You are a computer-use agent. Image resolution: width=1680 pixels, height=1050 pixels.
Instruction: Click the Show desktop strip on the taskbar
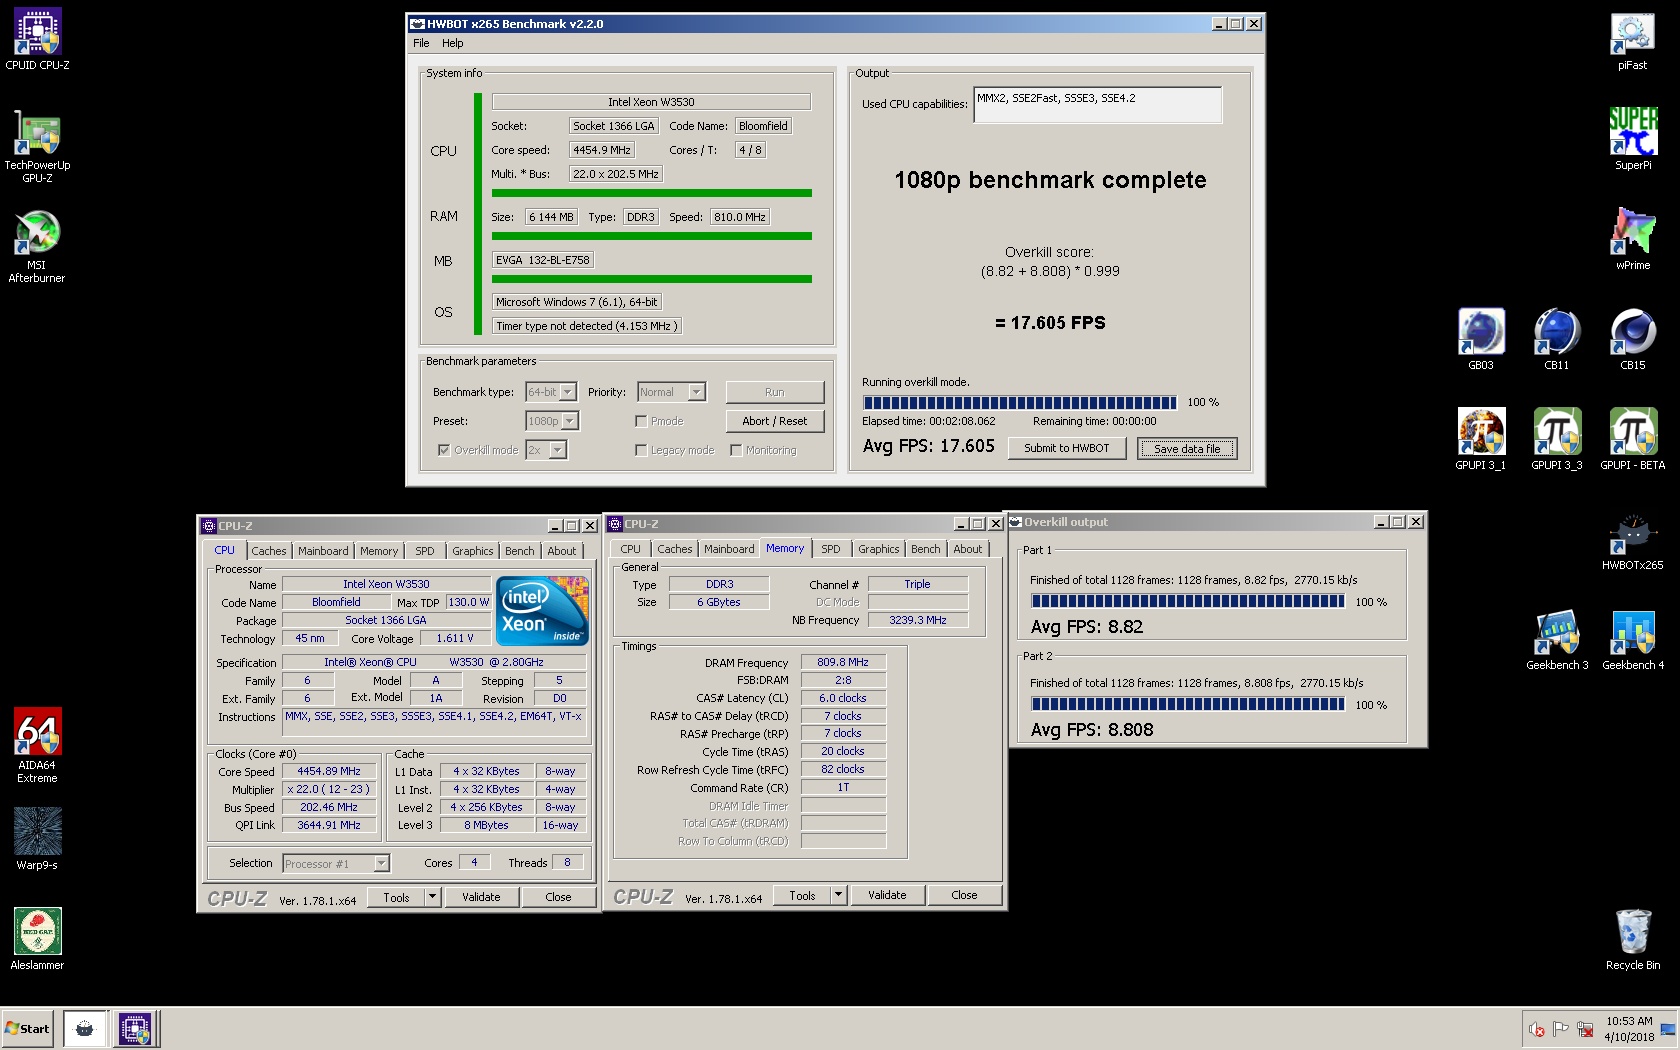point(1667,1028)
